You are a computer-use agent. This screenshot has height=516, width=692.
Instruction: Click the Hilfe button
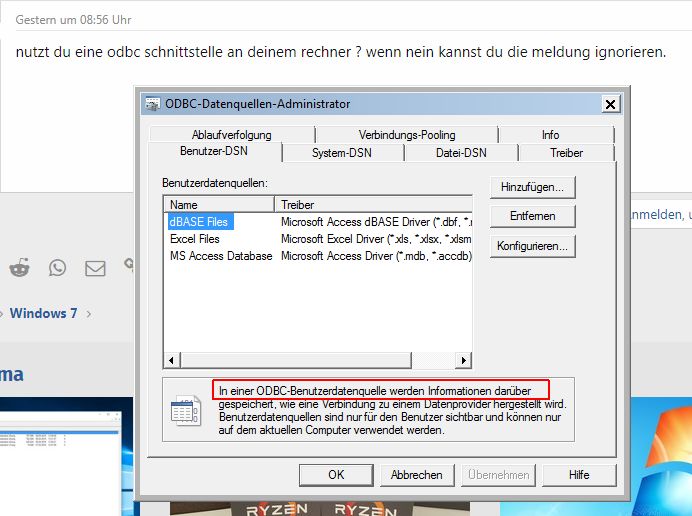point(579,475)
